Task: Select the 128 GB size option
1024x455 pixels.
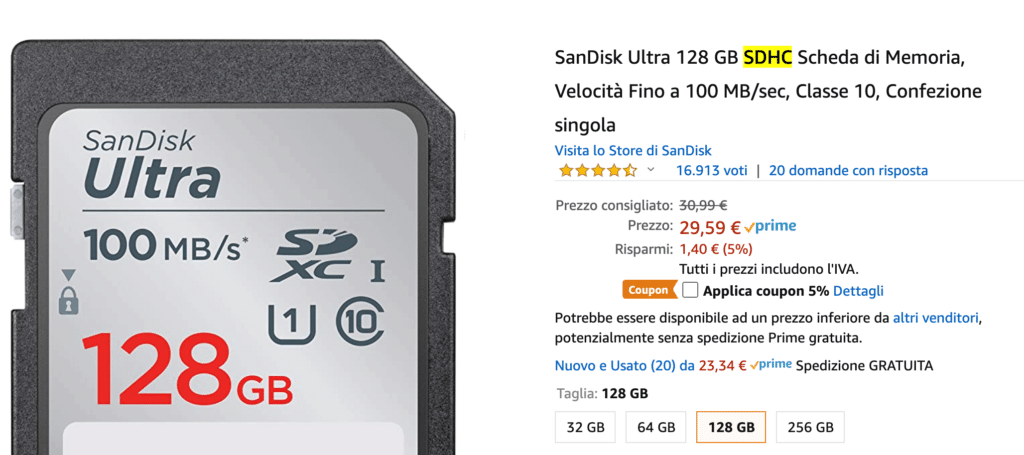Action: 731,428
